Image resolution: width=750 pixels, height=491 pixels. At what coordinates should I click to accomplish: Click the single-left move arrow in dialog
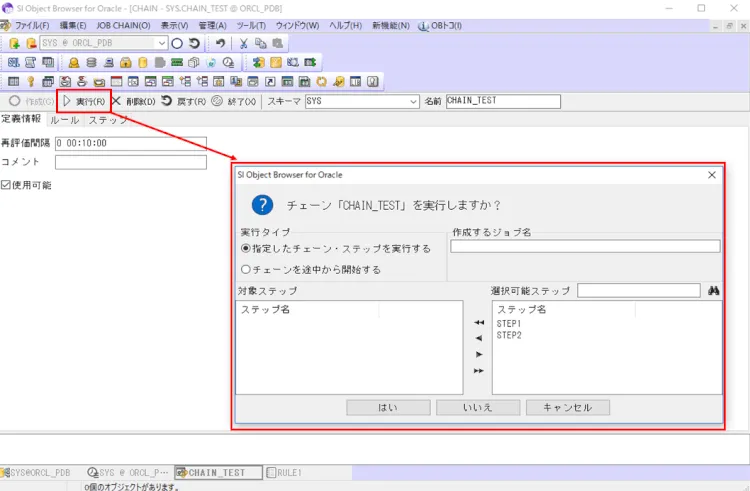click(x=479, y=338)
